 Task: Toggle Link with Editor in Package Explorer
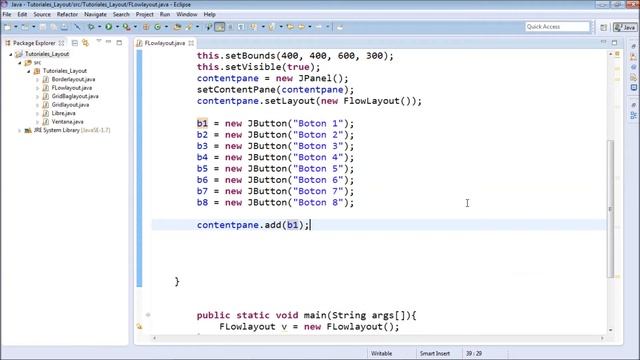(x=85, y=42)
